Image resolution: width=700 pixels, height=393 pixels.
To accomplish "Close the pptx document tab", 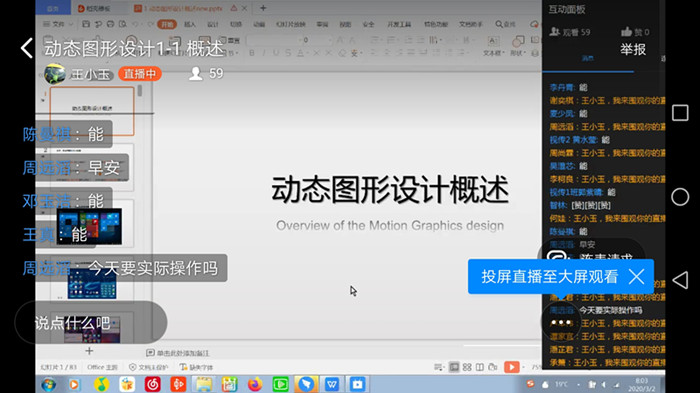I will click(x=245, y=8).
